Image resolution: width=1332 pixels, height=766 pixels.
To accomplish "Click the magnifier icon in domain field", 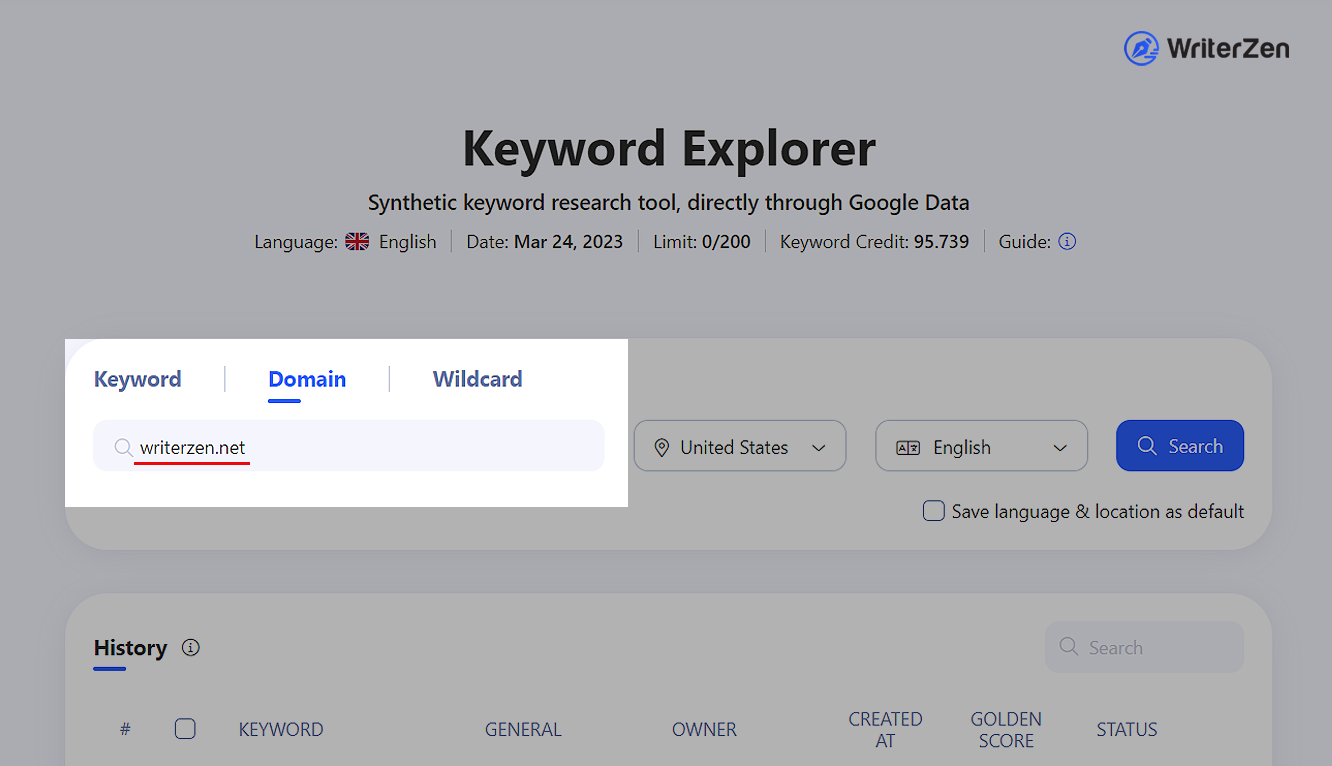I will tap(123, 448).
